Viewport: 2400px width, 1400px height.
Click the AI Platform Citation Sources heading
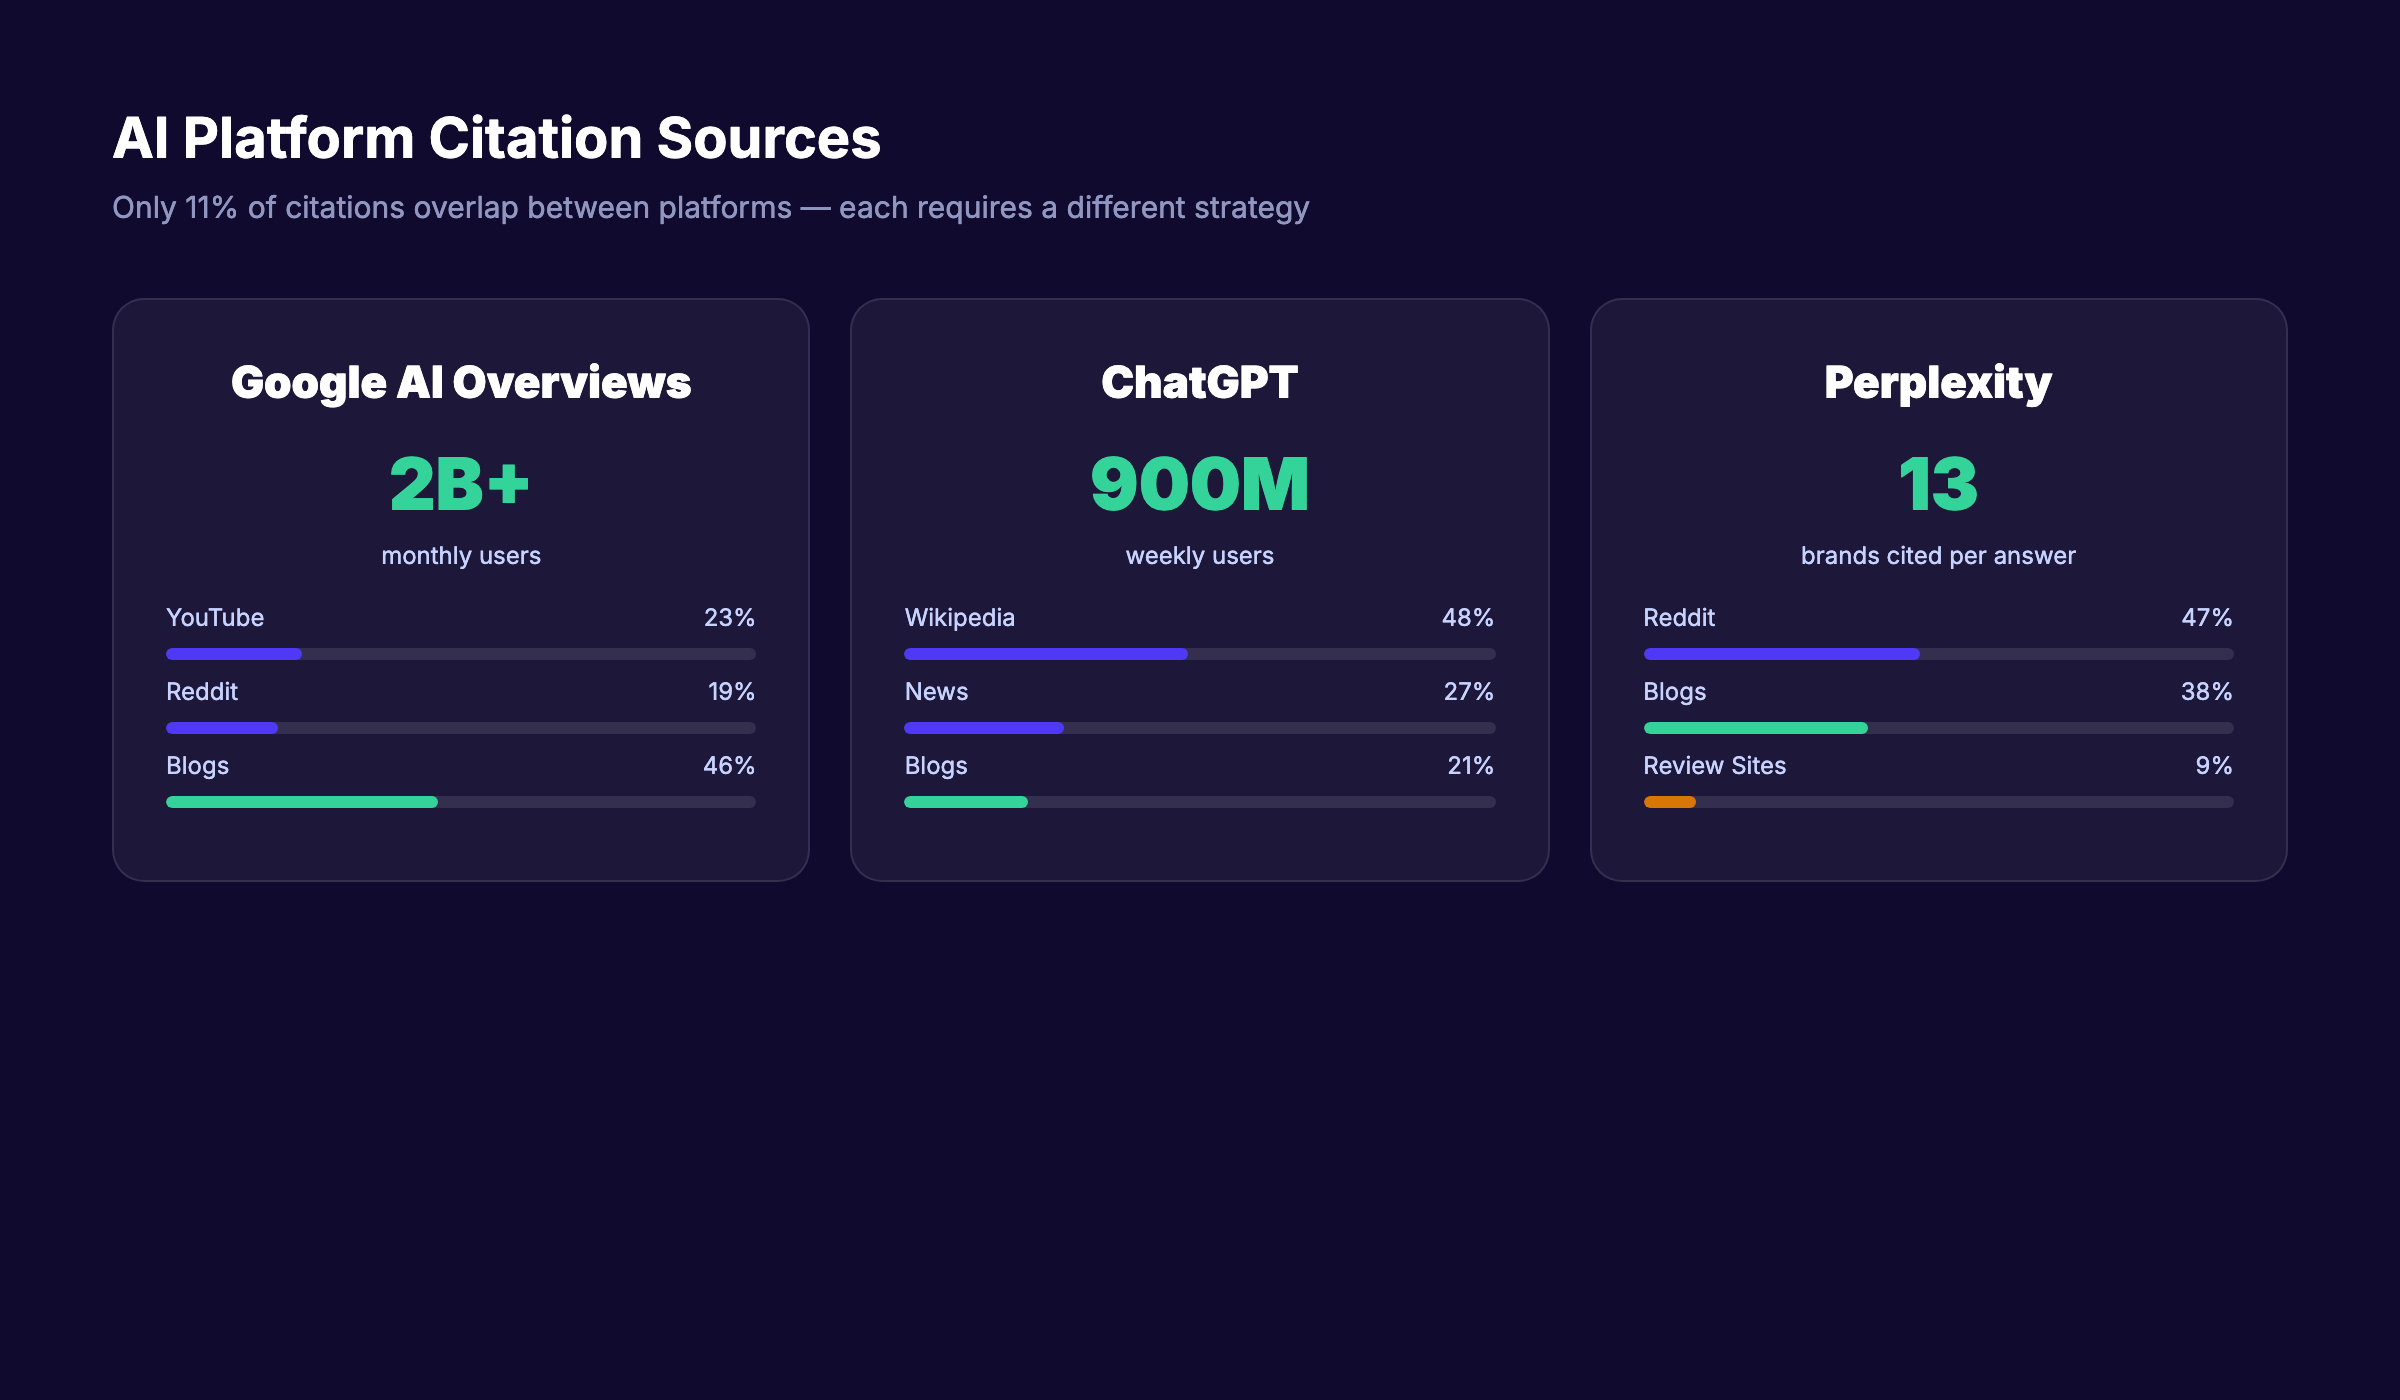coord(497,138)
